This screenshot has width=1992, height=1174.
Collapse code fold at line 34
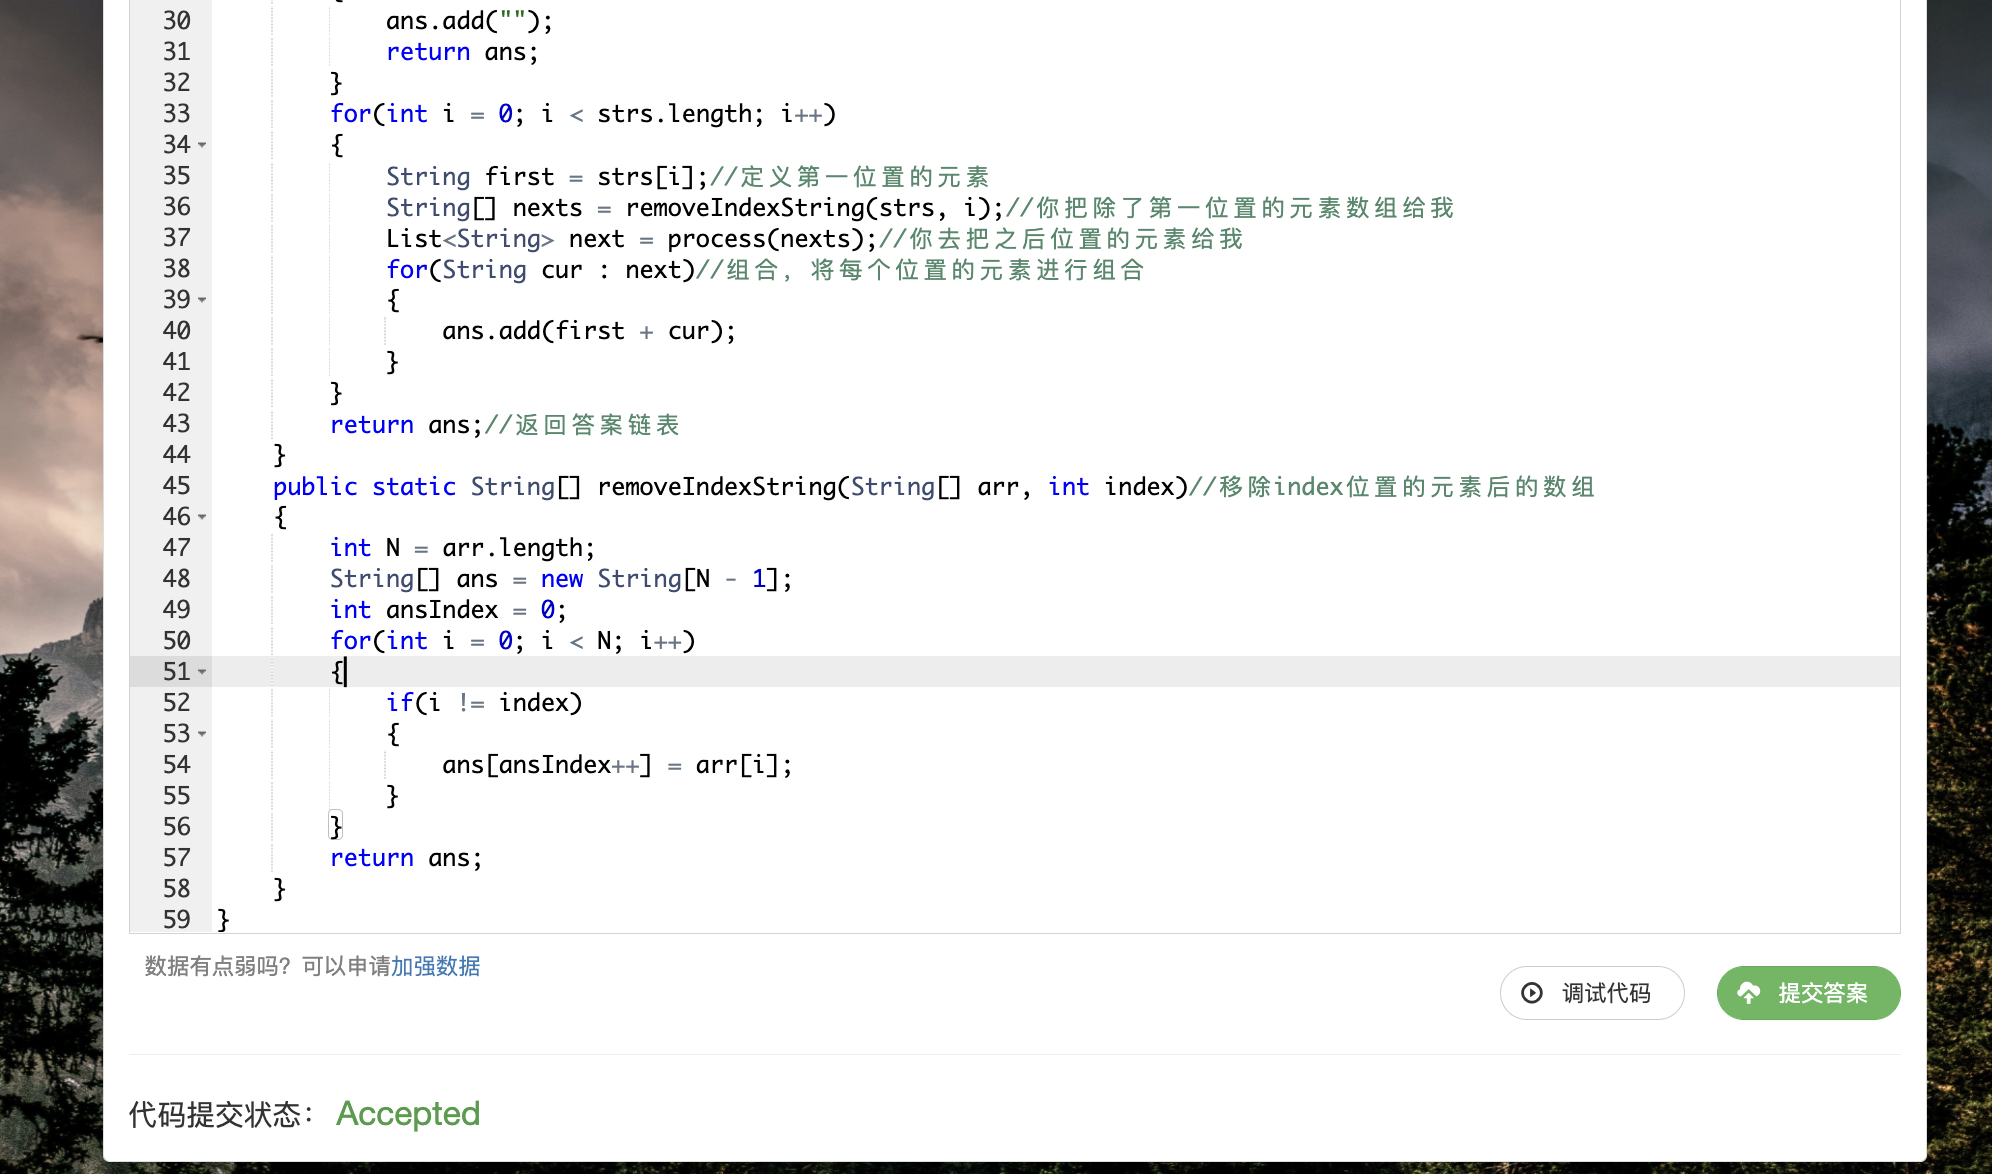(x=203, y=145)
